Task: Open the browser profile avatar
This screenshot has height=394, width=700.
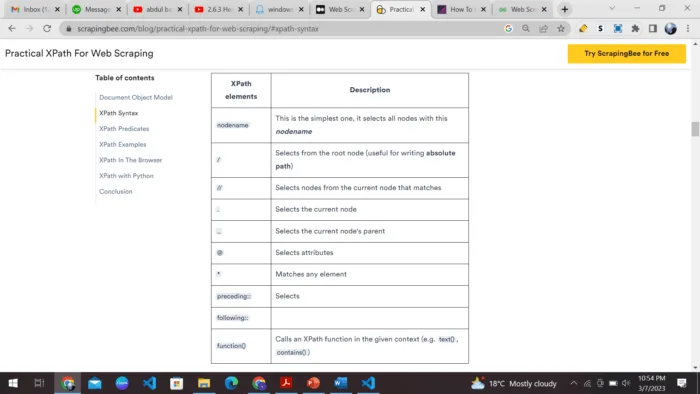Action: click(x=670, y=29)
